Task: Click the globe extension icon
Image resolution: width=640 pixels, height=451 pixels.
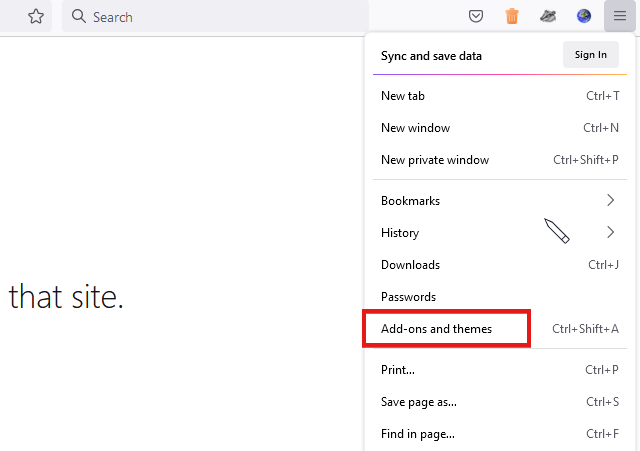Action: click(x=584, y=16)
